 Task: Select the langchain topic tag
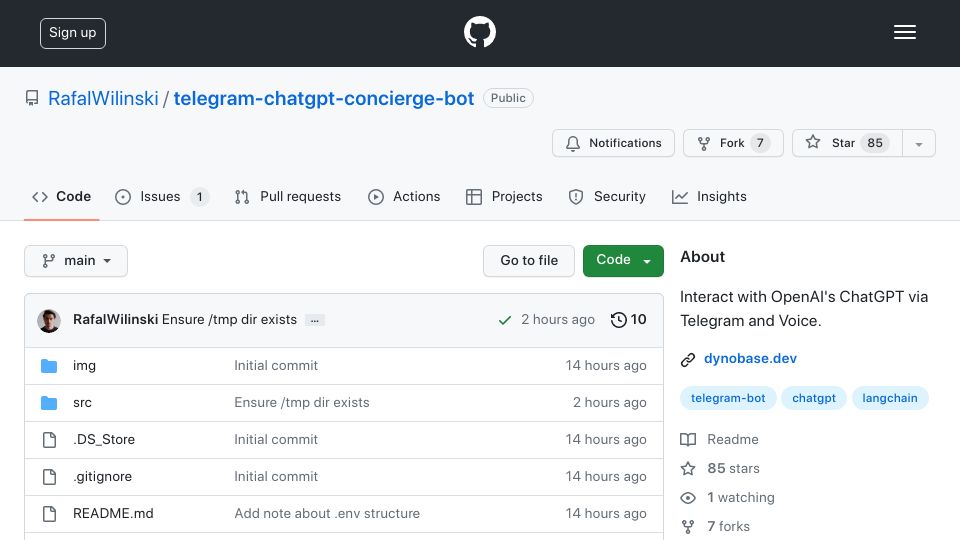tap(890, 398)
